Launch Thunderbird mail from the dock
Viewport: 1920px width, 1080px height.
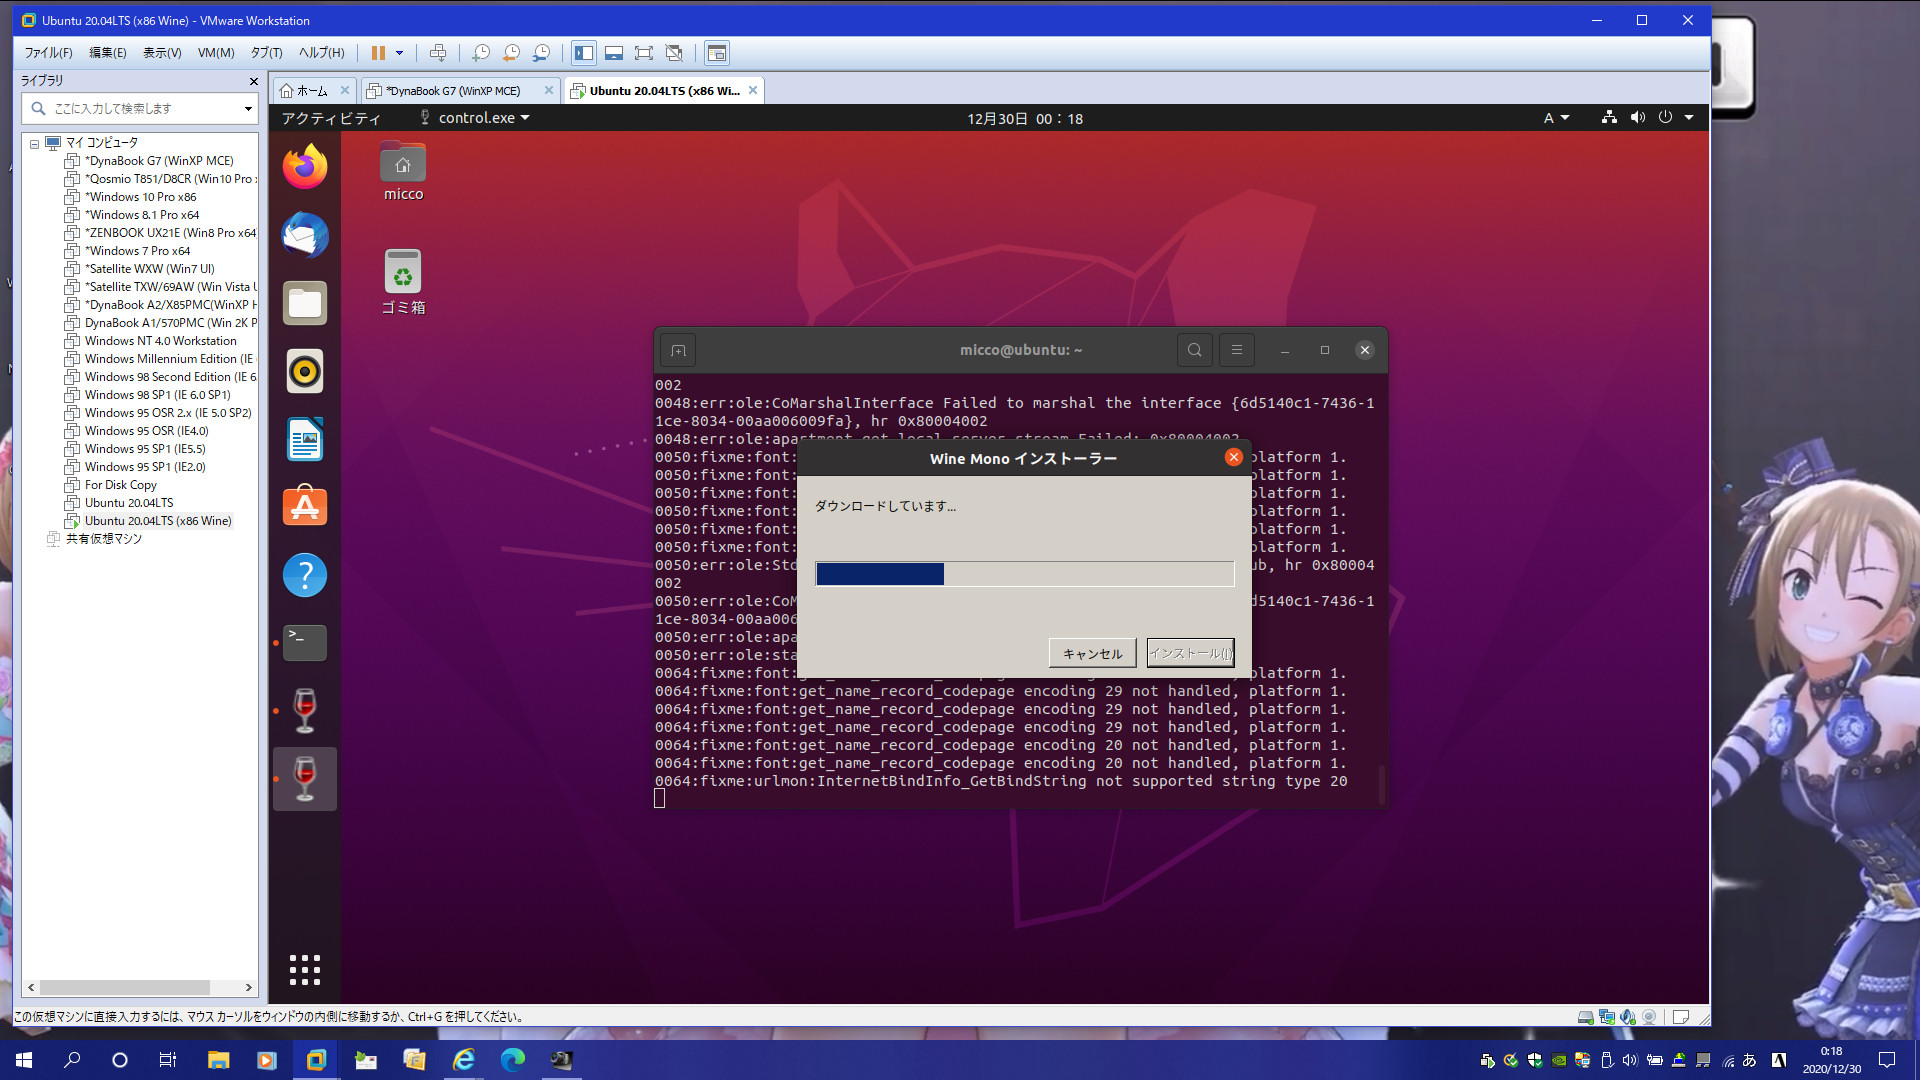click(x=305, y=235)
